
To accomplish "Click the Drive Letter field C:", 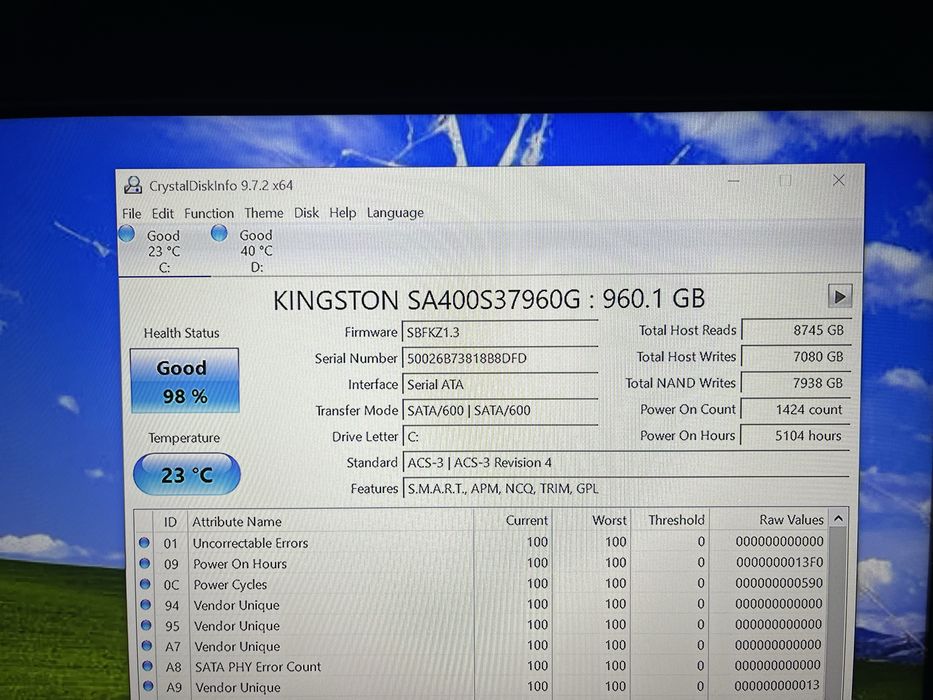I will (x=500, y=436).
